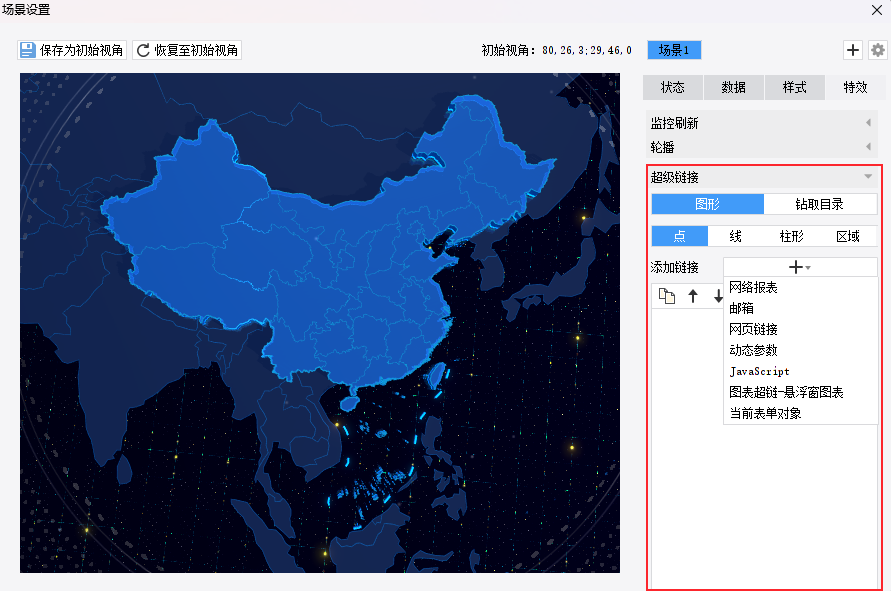Viewport: 891px width, 591px height.
Task: Collapse the 超级链接 section
Action: 761,177
